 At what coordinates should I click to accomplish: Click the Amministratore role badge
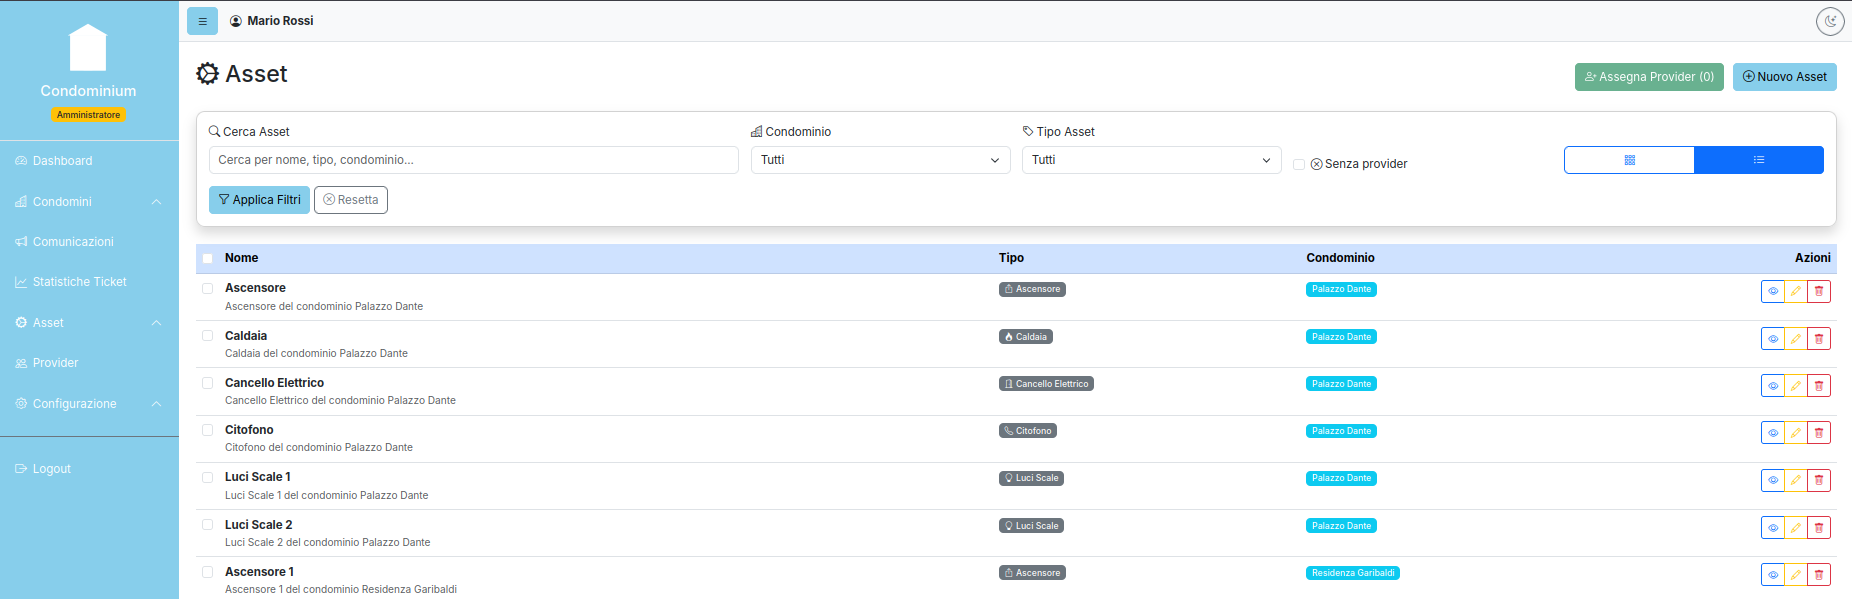[x=88, y=115]
